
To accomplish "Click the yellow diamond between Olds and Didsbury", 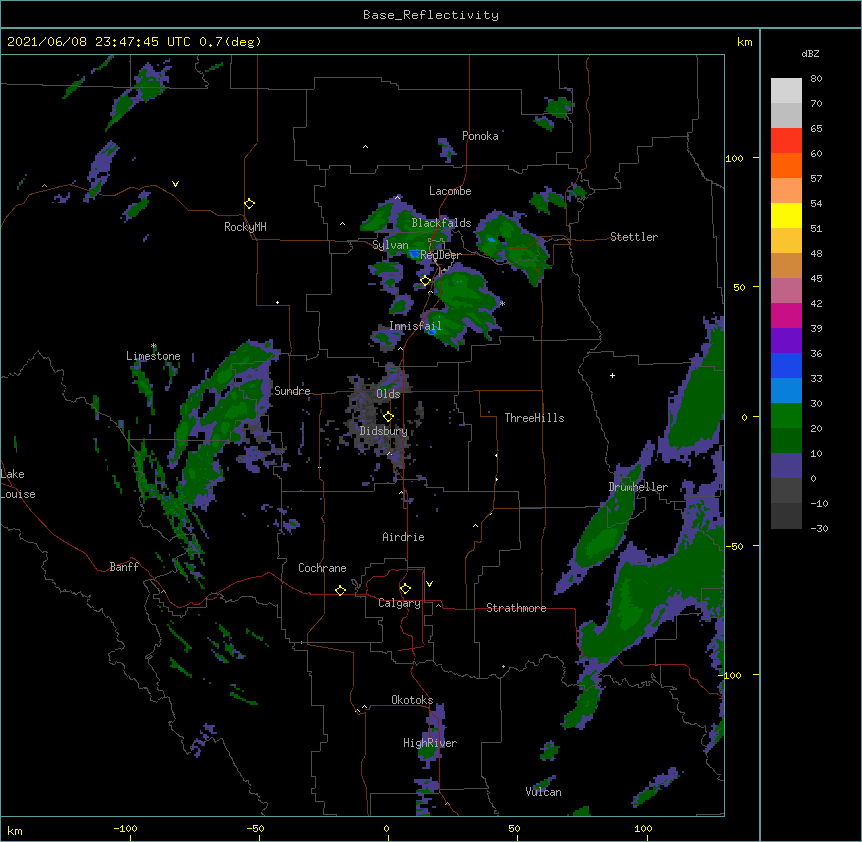I will 388,417.
